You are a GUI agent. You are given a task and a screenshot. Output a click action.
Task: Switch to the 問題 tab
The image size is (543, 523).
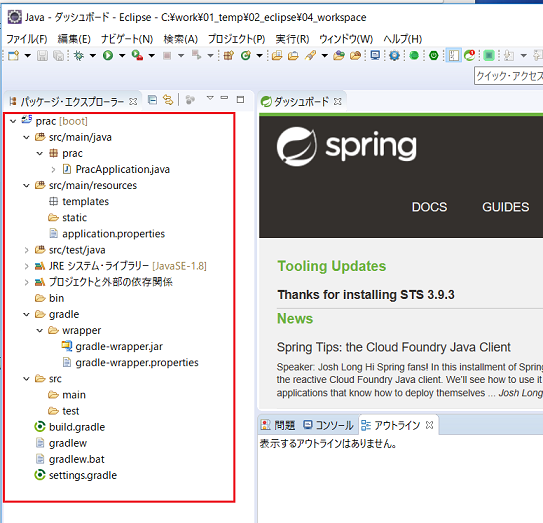click(x=278, y=425)
